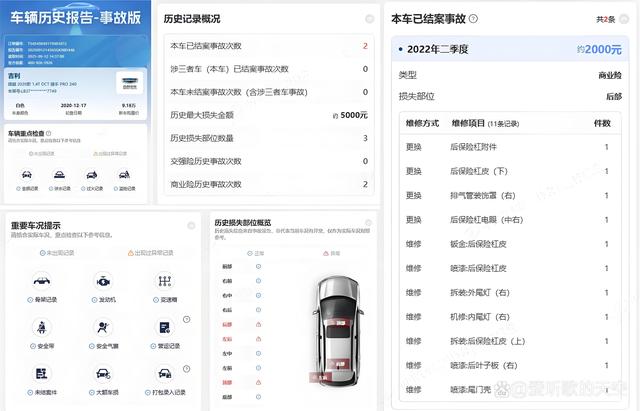Click the 历史损失部位数量 row
The image size is (640, 411).
tap(269, 138)
